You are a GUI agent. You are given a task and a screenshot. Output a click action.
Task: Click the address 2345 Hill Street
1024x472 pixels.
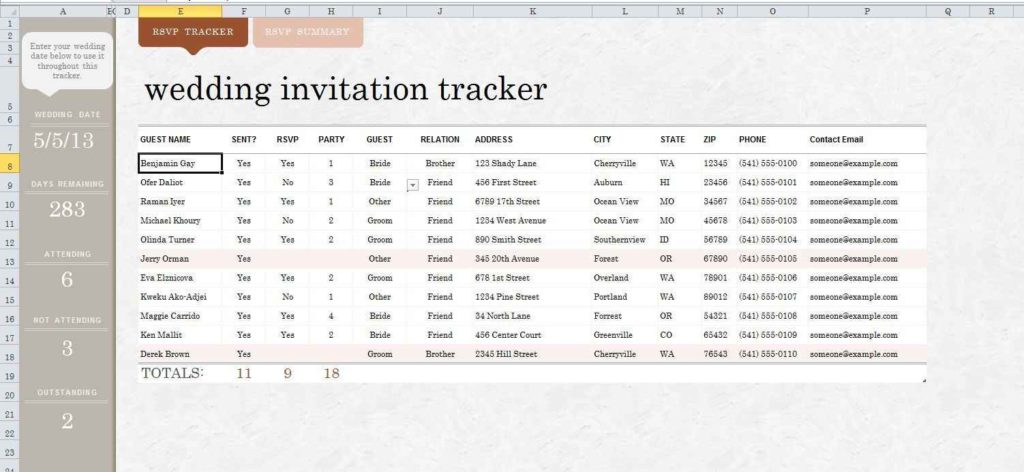(x=506, y=354)
